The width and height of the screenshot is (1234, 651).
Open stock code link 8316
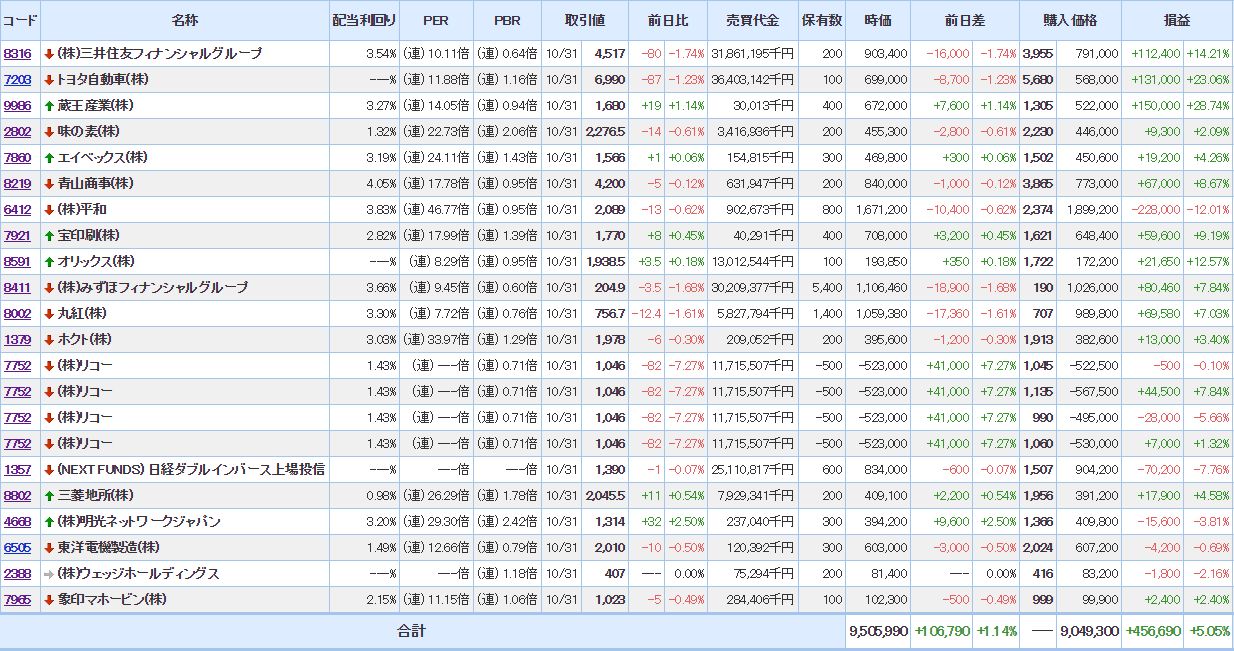(17, 54)
